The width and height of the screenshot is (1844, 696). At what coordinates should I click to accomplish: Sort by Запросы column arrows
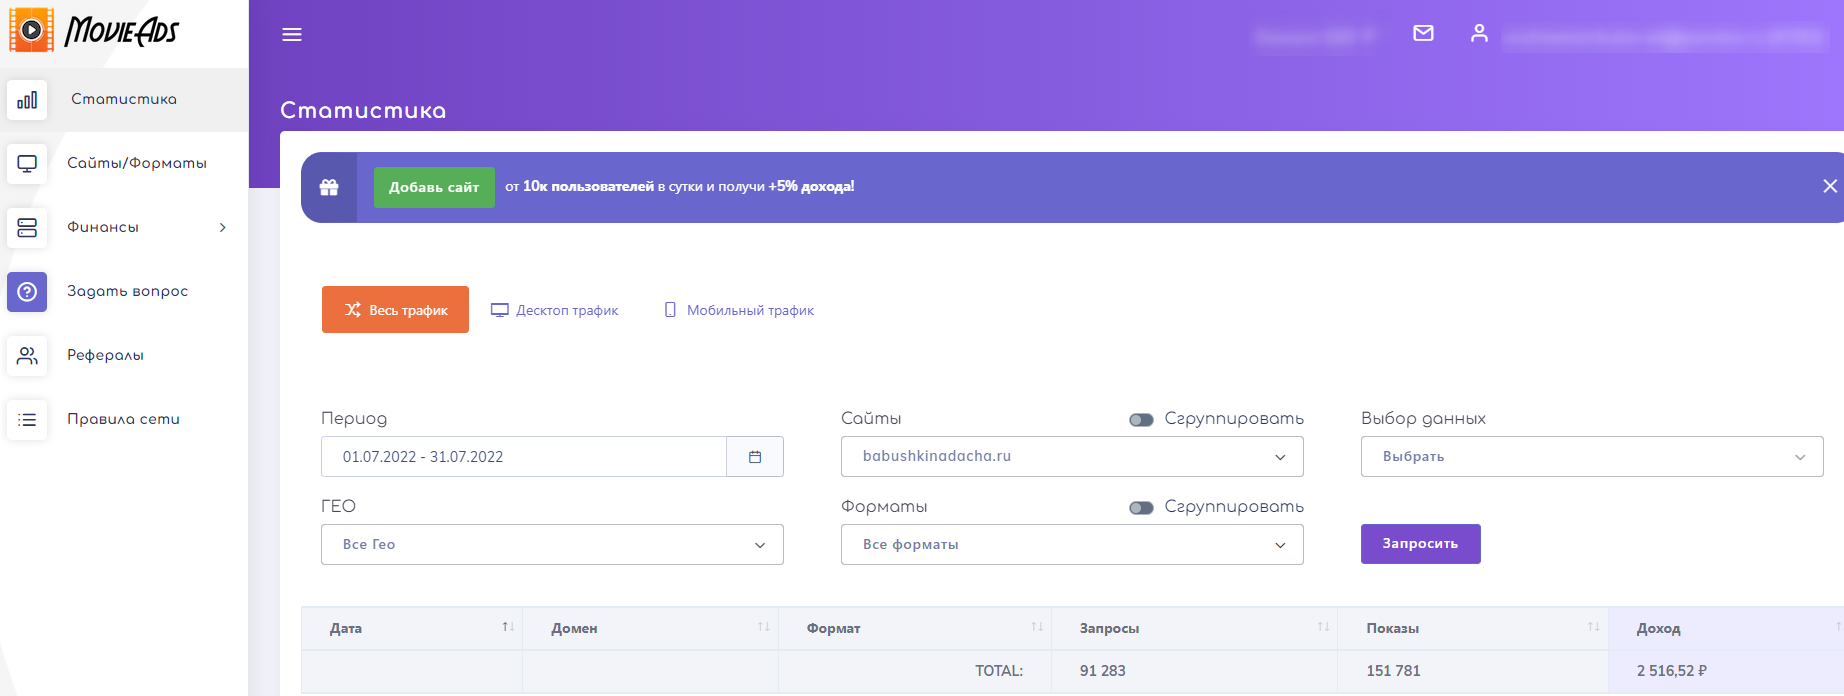[x=1323, y=627]
